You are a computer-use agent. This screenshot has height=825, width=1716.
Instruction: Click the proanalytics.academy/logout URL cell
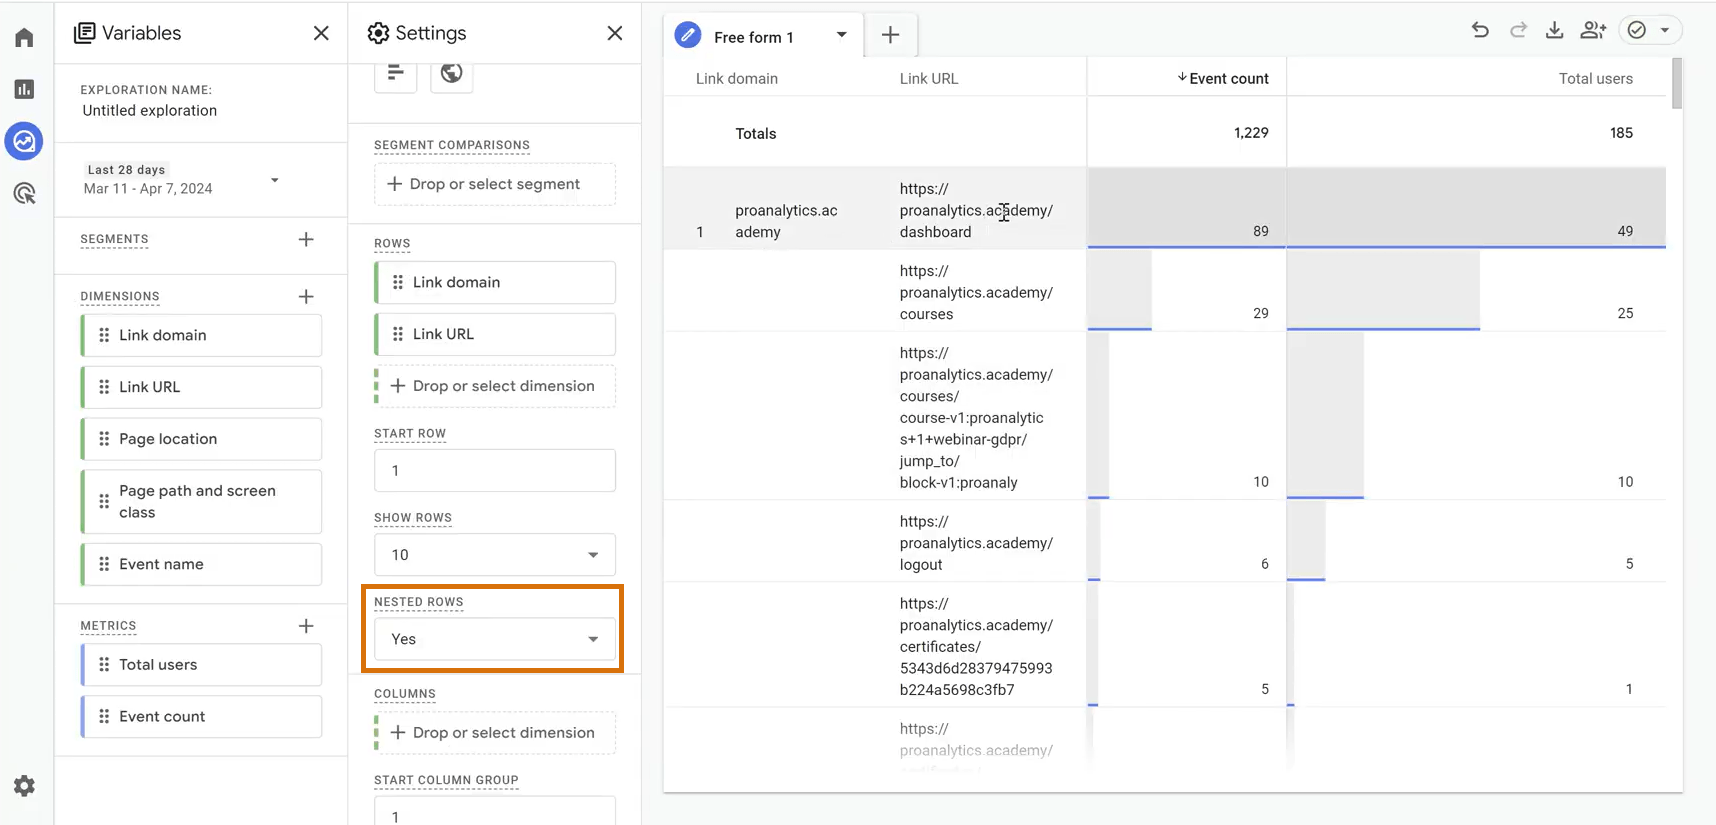tap(976, 543)
